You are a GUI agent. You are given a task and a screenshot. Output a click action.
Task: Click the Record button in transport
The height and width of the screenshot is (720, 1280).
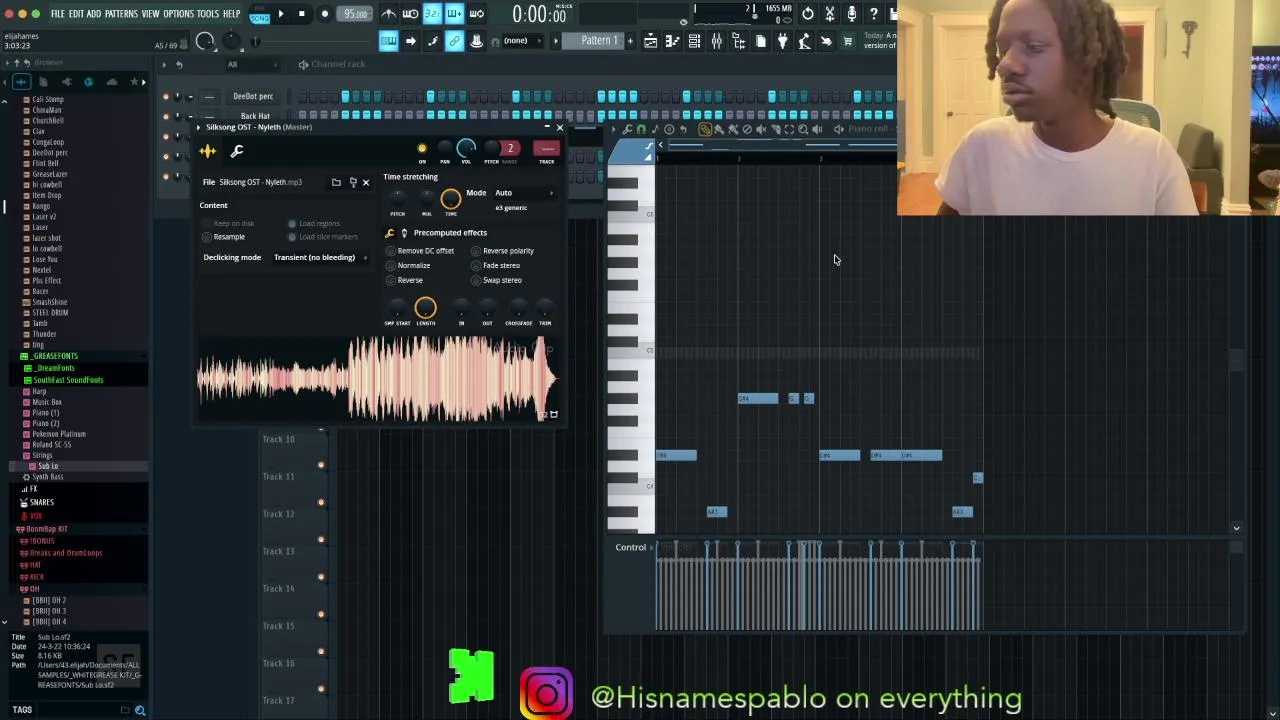(x=325, y=14)
